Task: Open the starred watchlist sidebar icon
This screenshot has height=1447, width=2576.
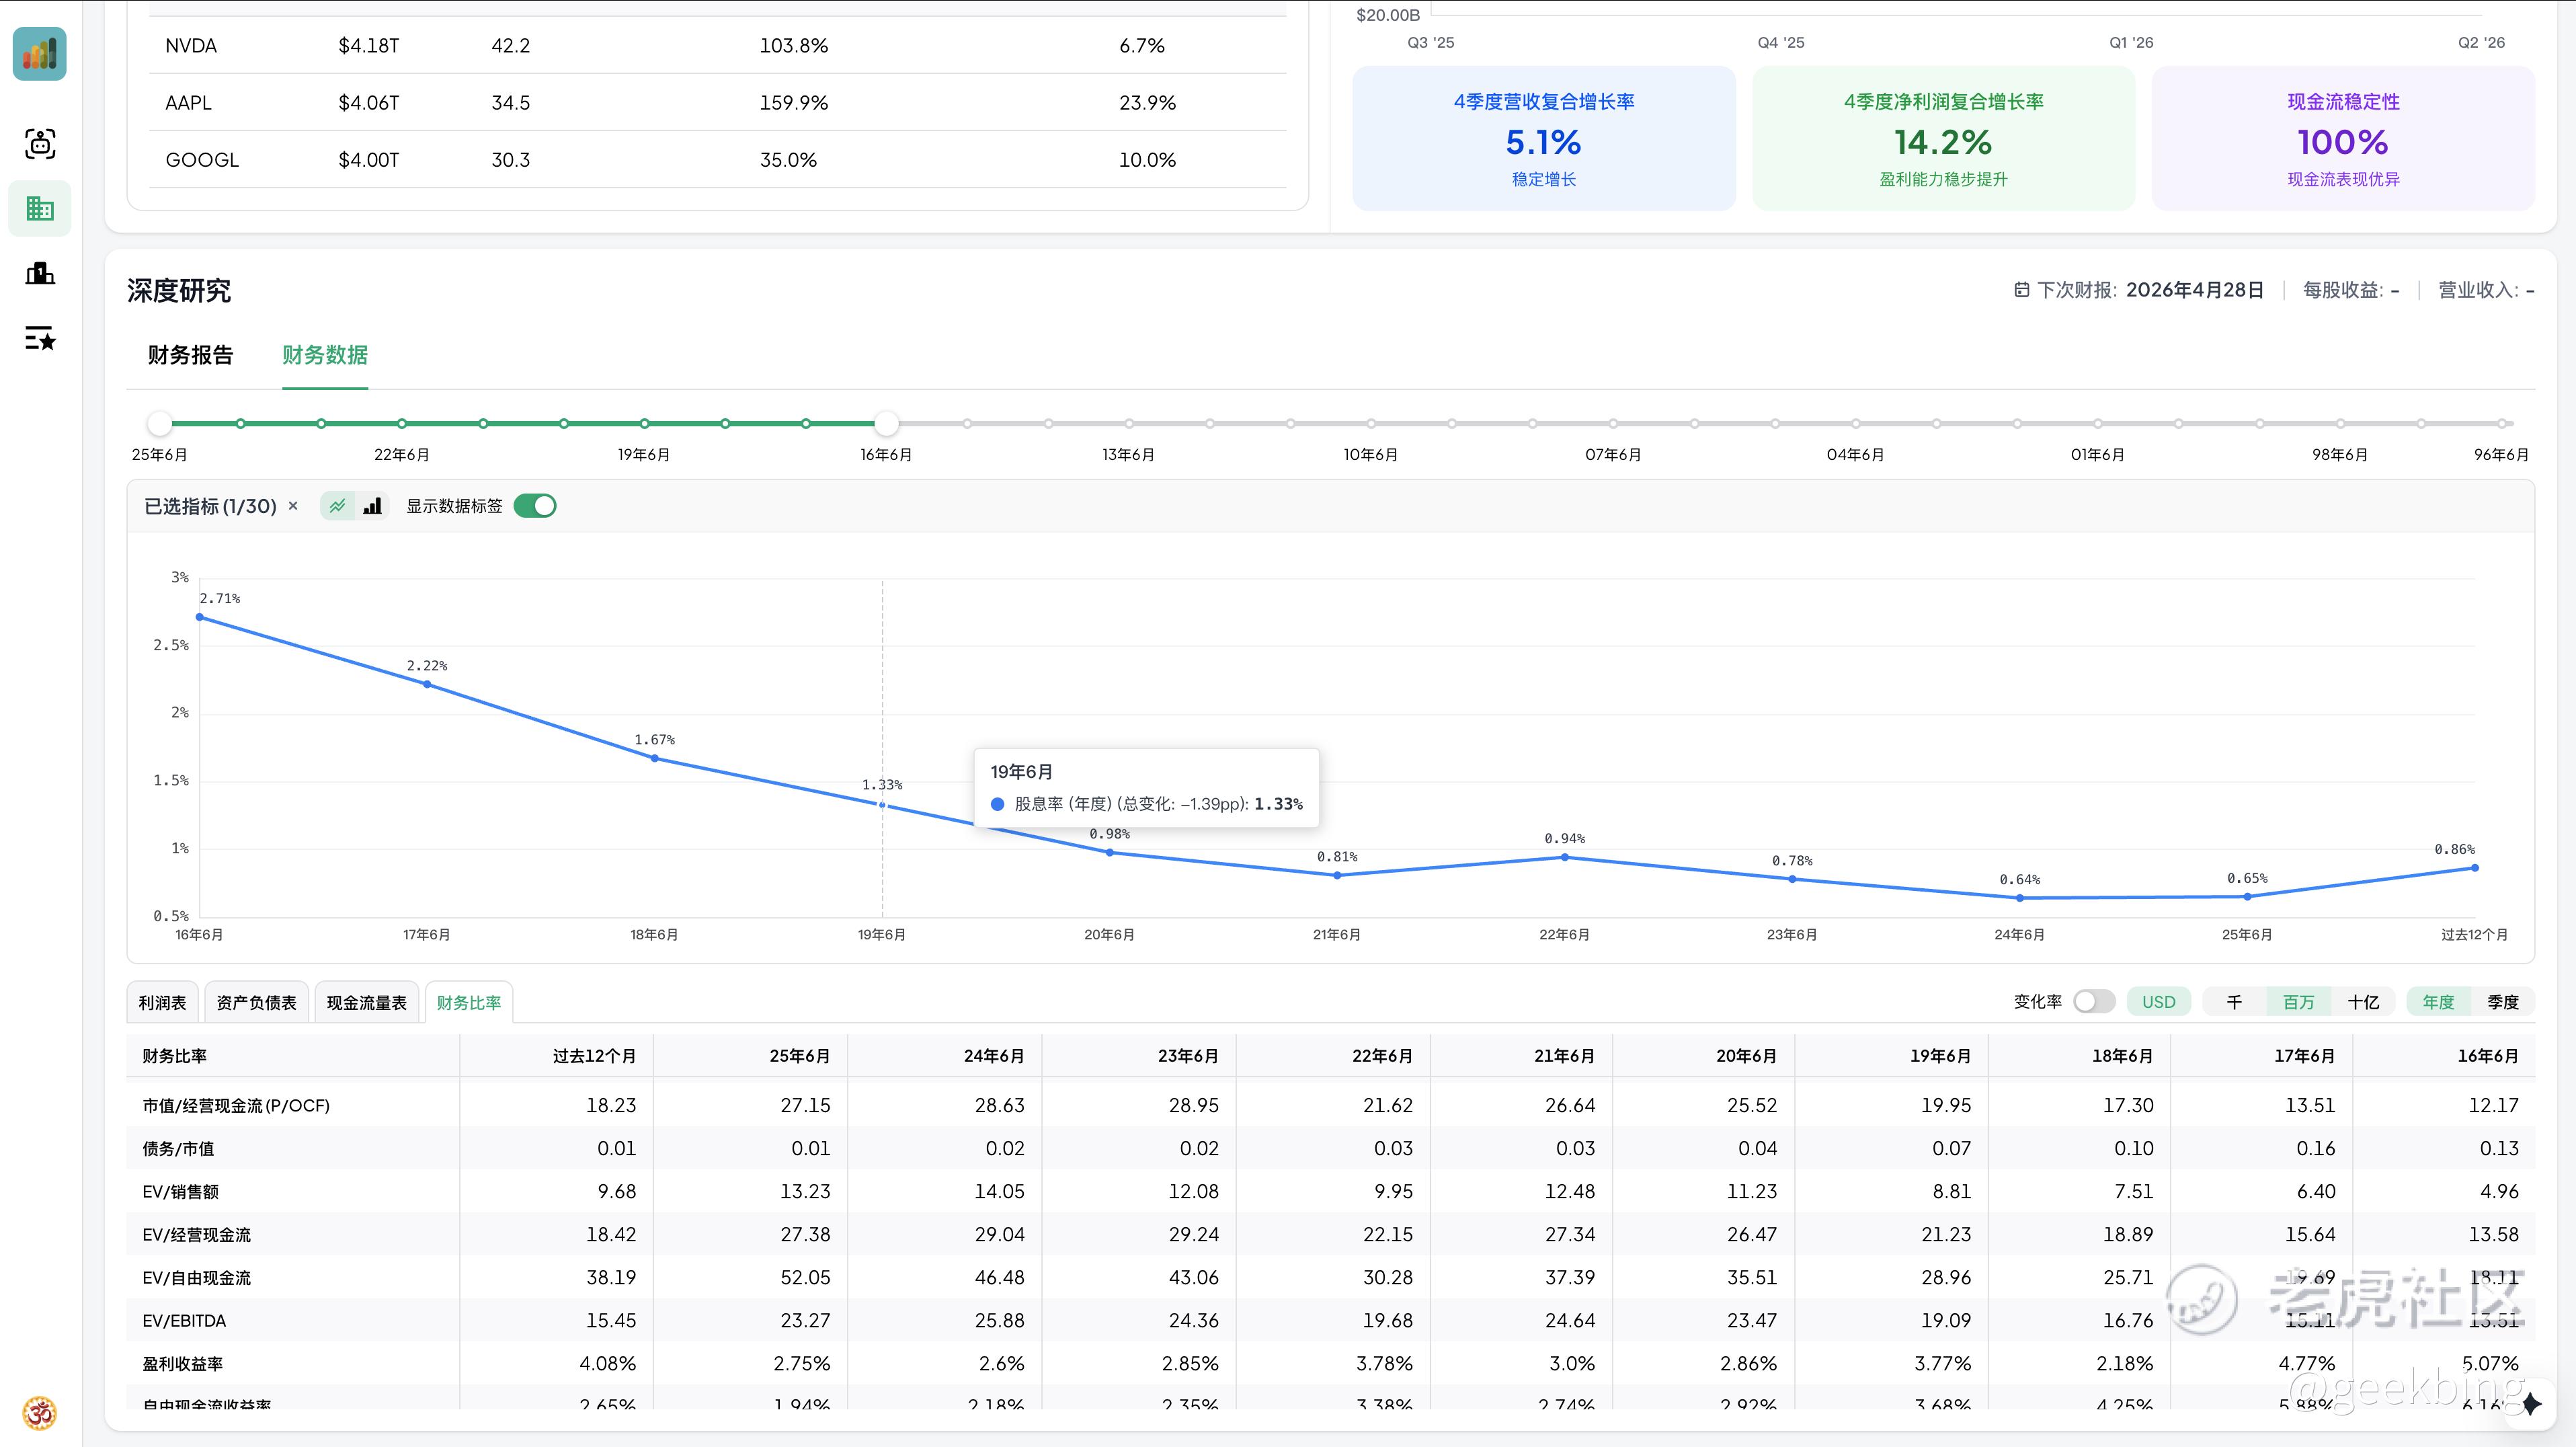Action: point(40,339)
